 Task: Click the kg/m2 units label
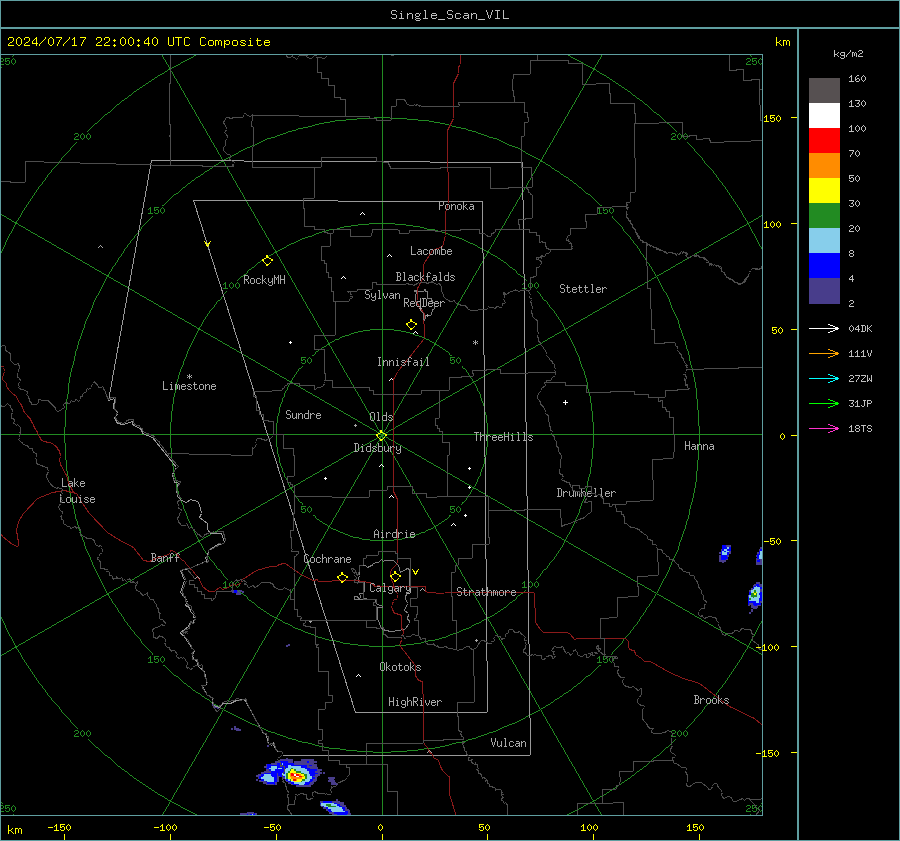tap(848, 54)
